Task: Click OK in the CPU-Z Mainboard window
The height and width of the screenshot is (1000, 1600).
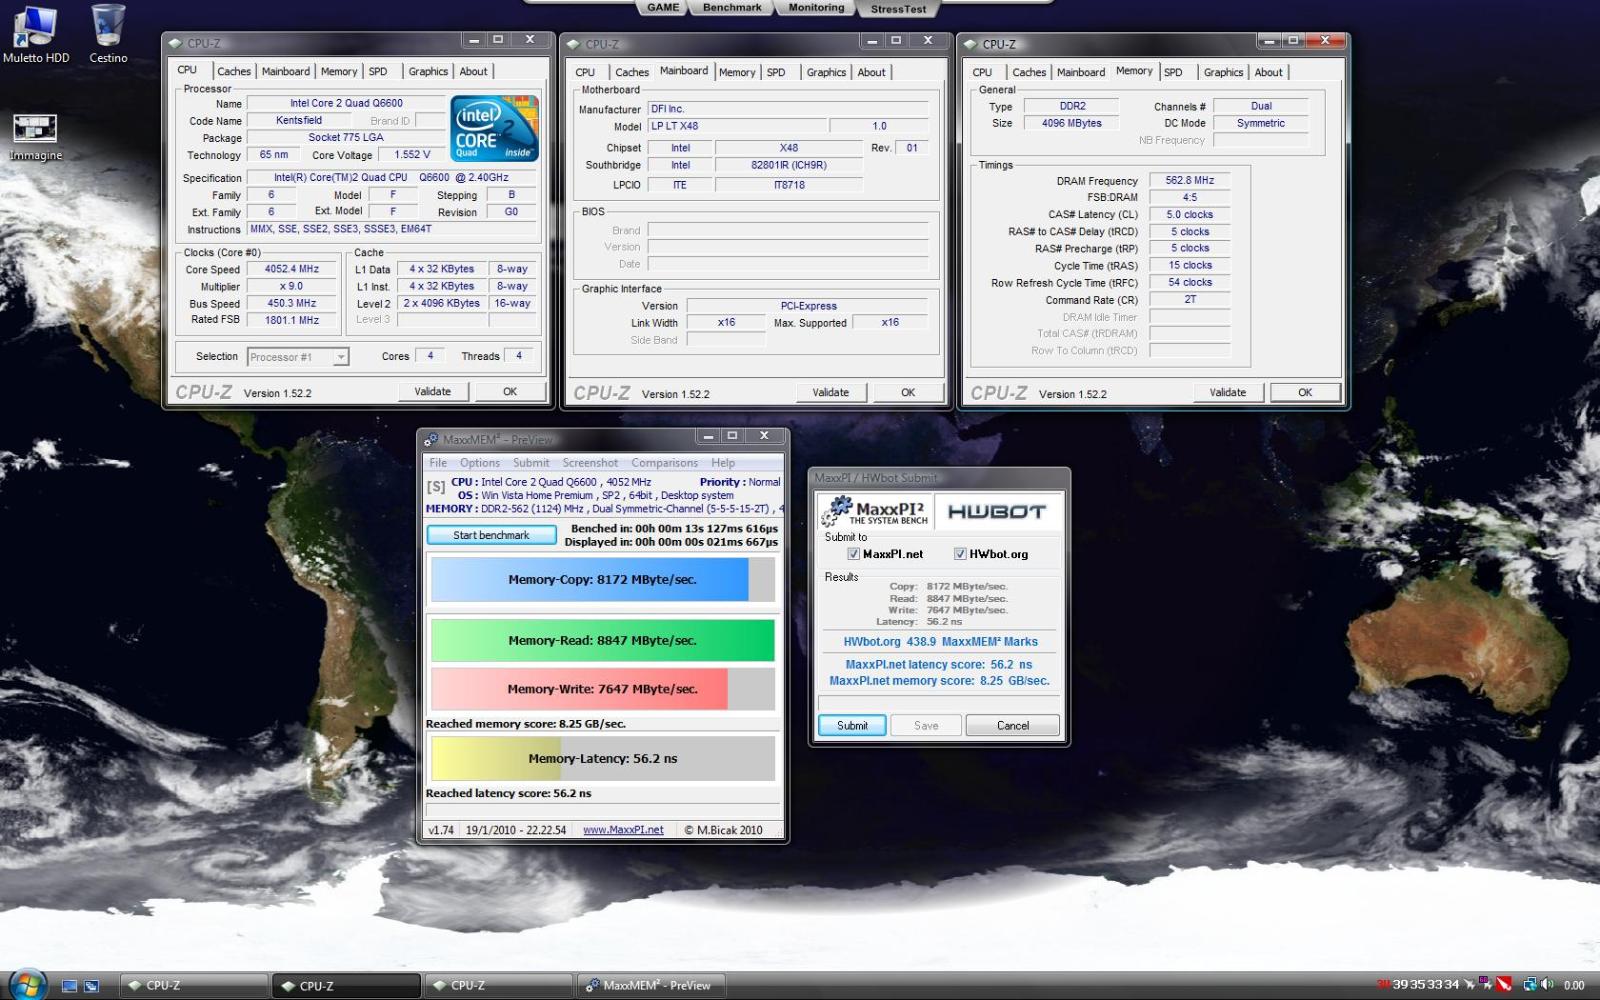Action: point(908,393)
